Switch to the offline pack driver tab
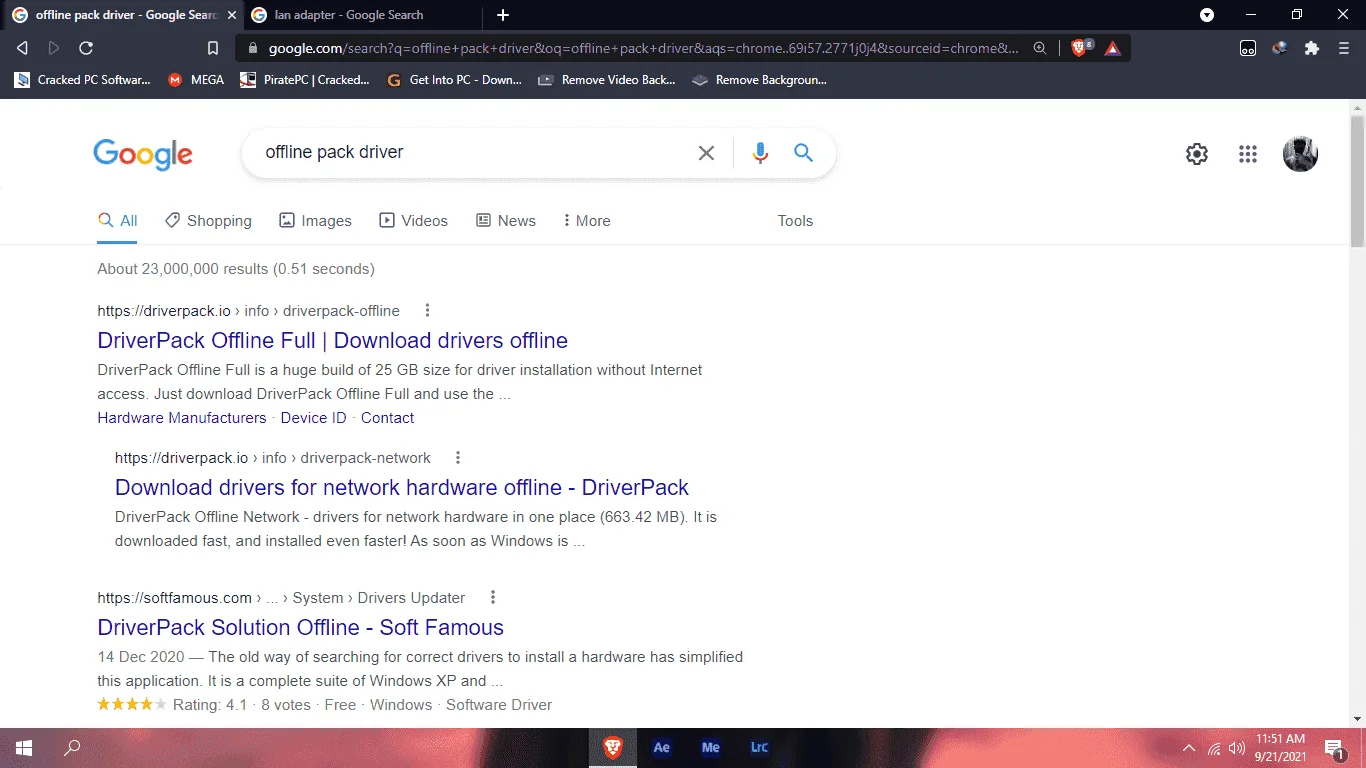 pos(120,15)
